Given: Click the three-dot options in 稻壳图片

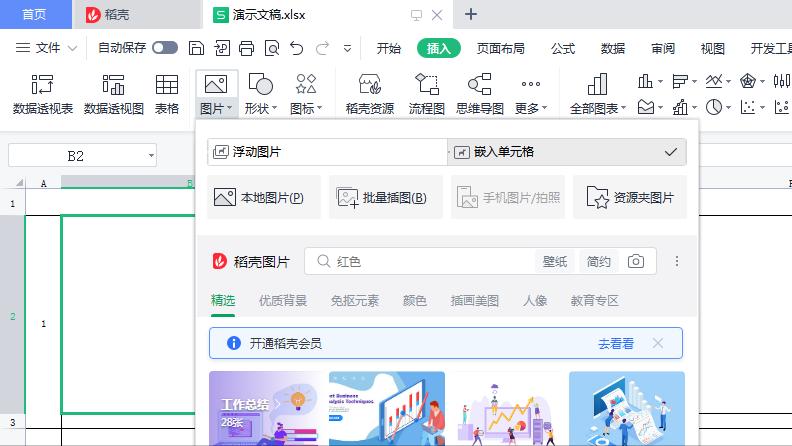Looking at the screenshot, I should point(677,261).
